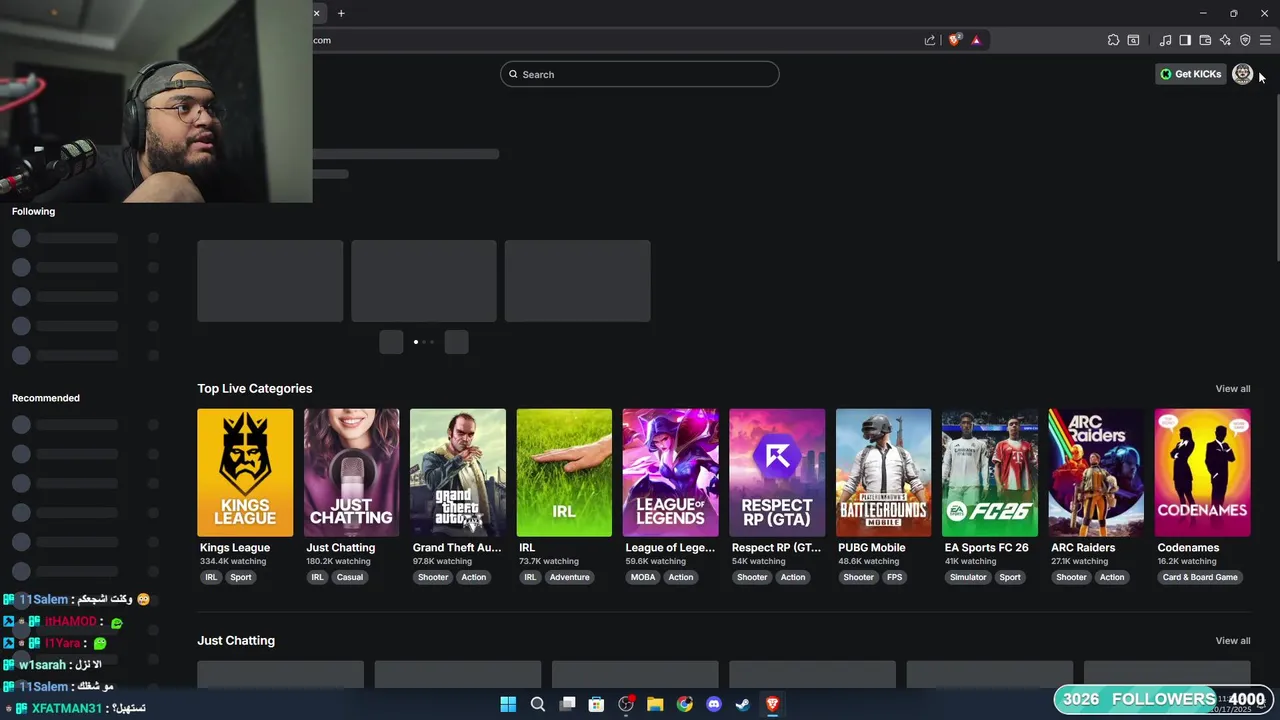The width and height of the screenshot is (1280, 720).
Task: Open Microsoft Store from the taskbar
Action: tap(596, 704)
